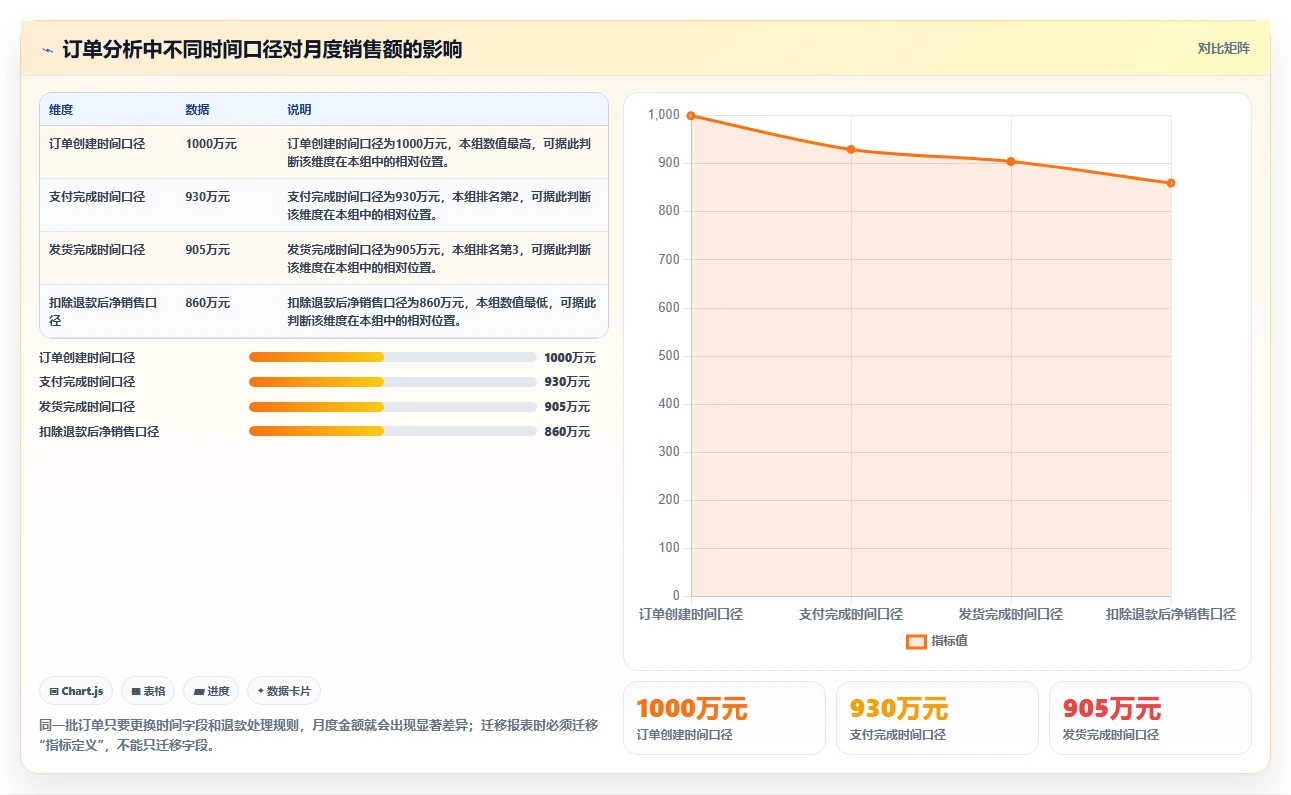
Task: Click progress list label 扣除退款后净销售口径
Action: click(99, 432)
